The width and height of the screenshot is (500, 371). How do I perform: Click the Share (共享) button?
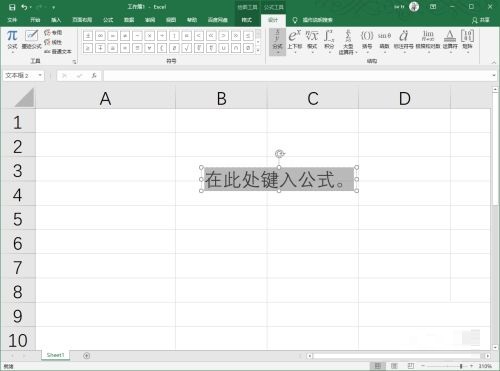pos(481,20)
